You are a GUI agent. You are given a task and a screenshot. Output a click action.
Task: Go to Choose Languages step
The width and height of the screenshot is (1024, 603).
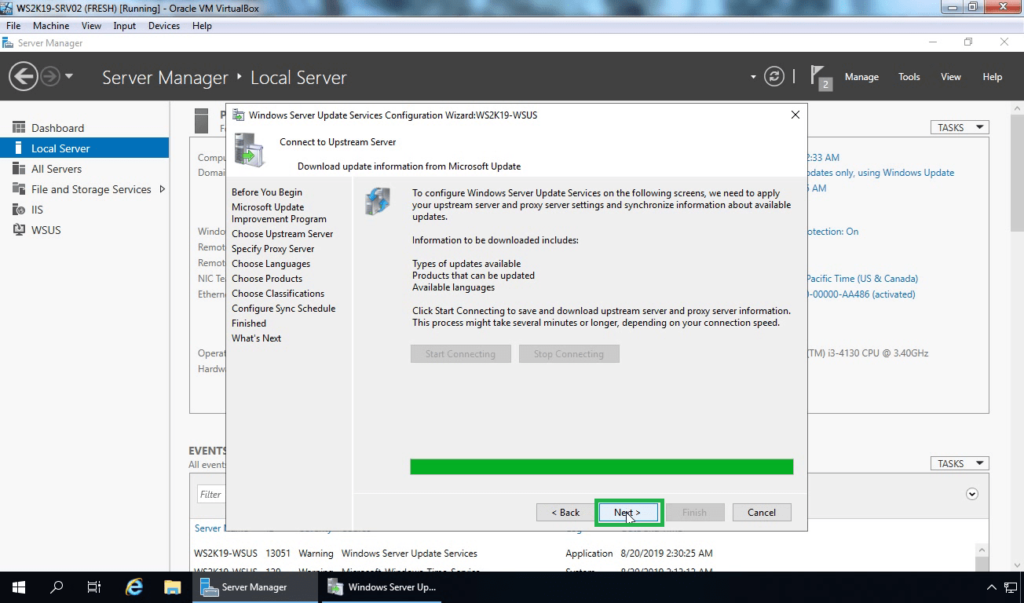pyautogui.click(x=270, y=263)
